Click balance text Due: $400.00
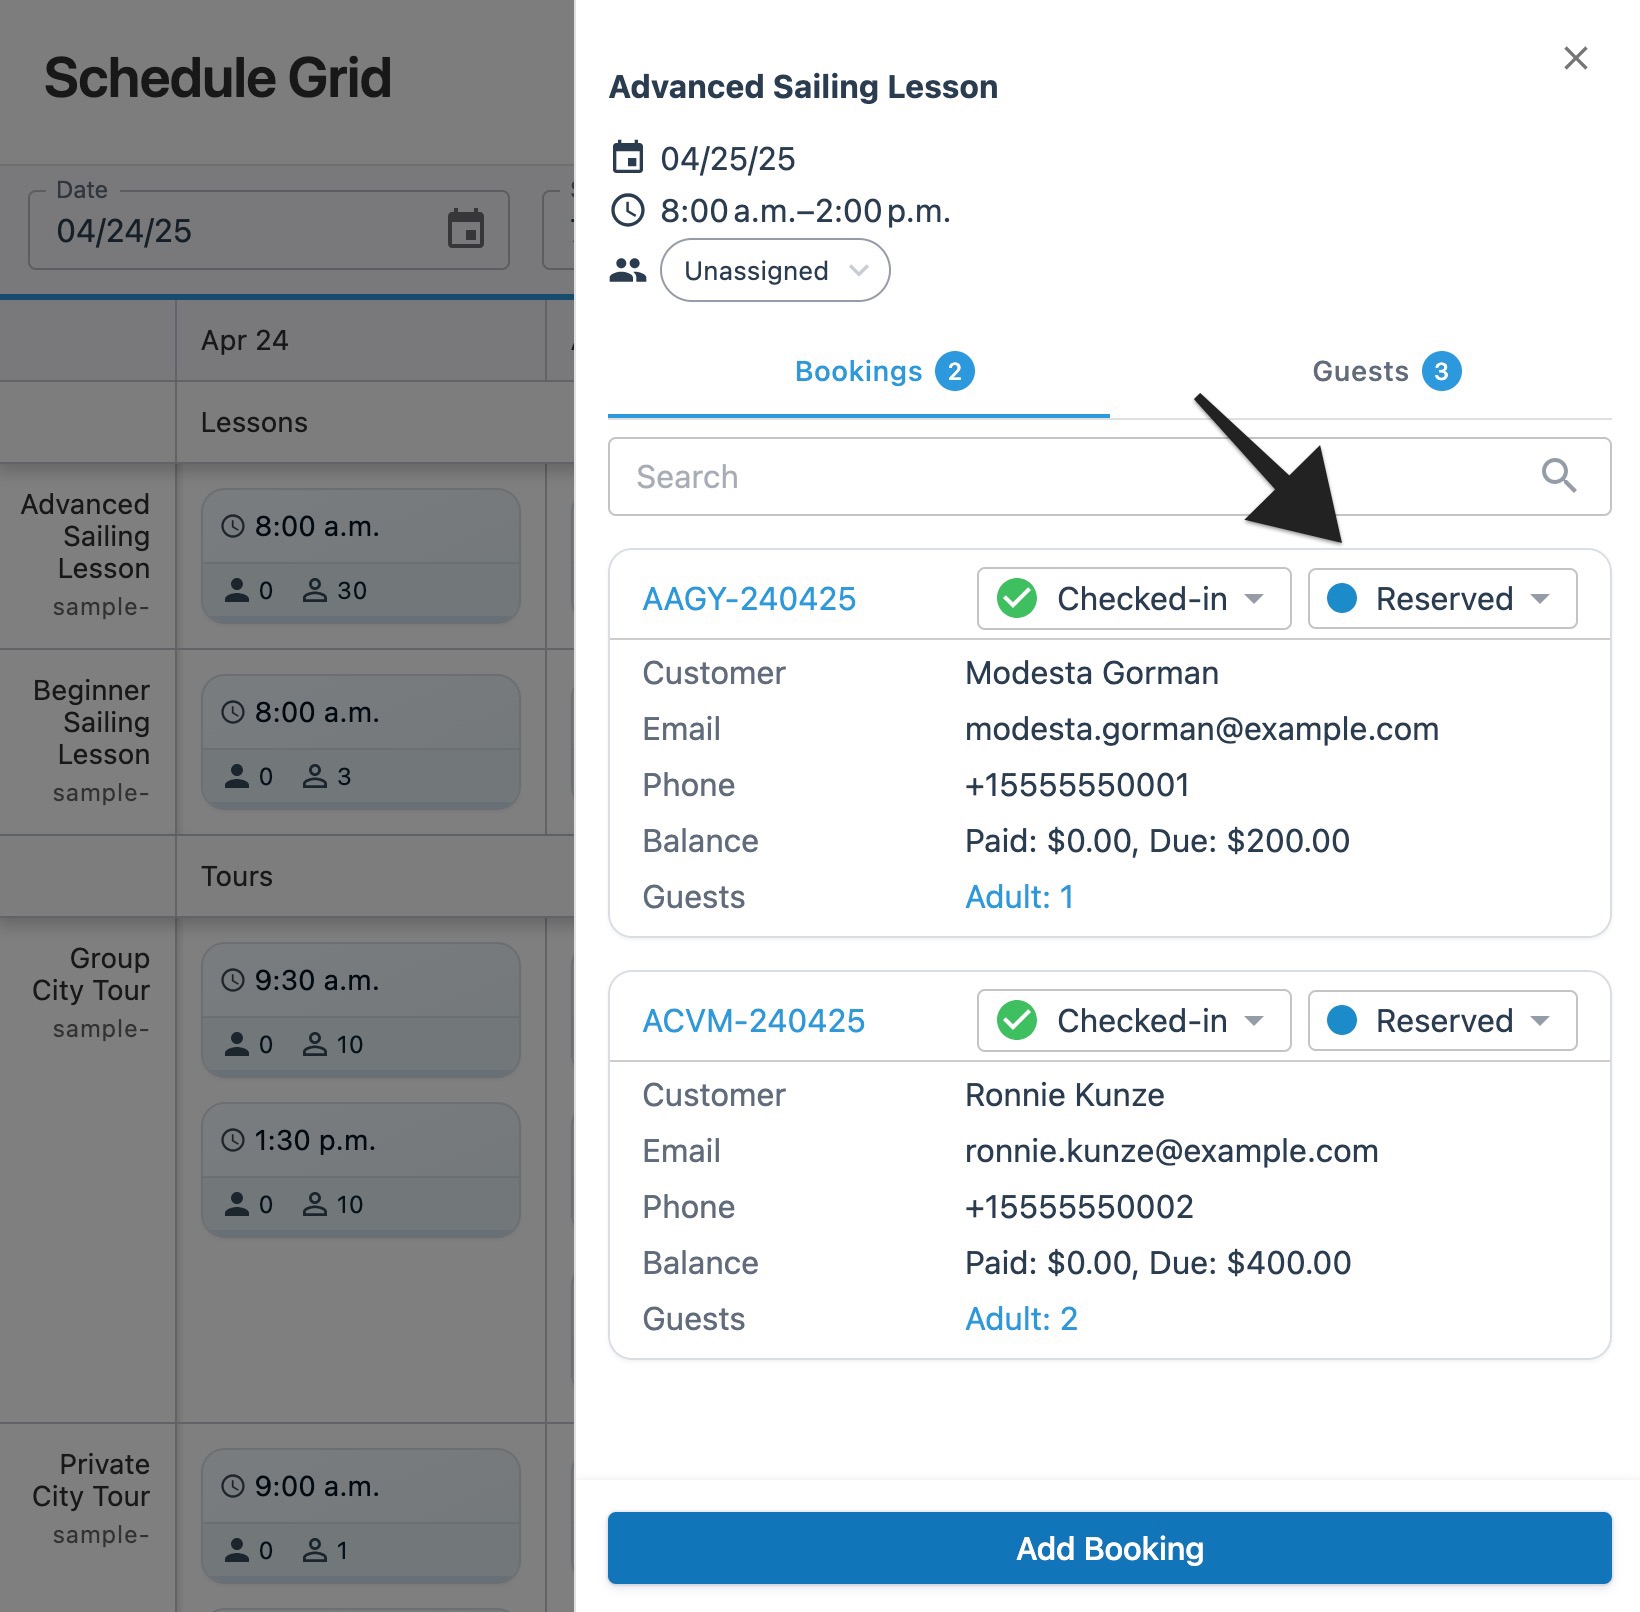Viewport: 1640px width, 1612px height. [x=1250, y=1263]
